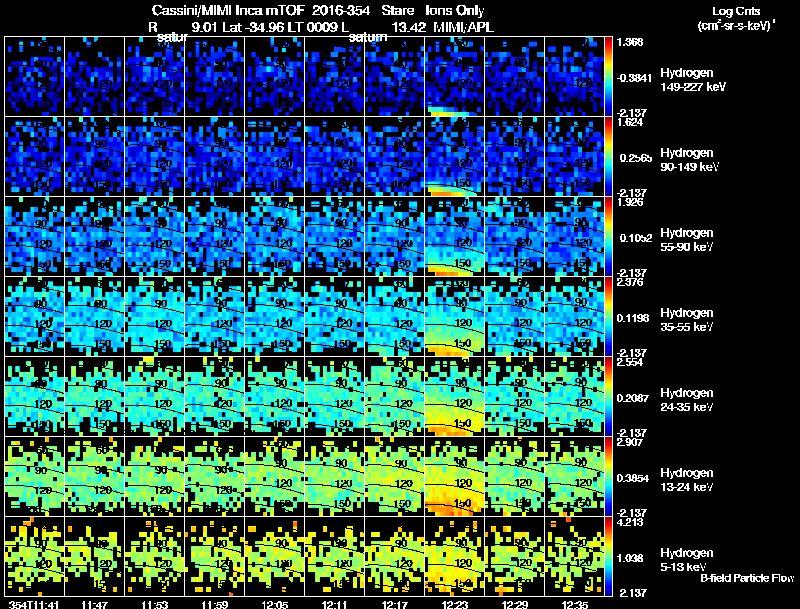Click the color bar for Hydrogen 149-227 keV
This screenshot has width=800, height=609.
click(x=608, y=77)
